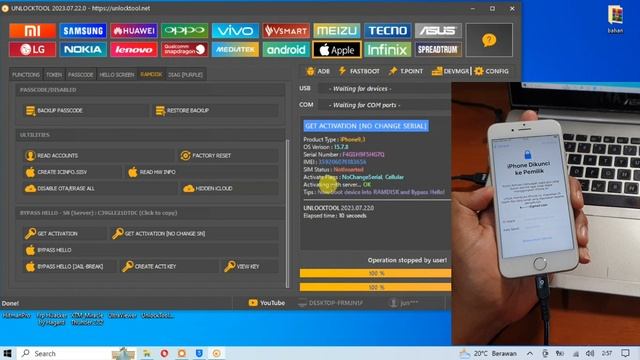Click the View Key button
The image size is (640, 360).
pyautogui.click(x=251, y=267)
